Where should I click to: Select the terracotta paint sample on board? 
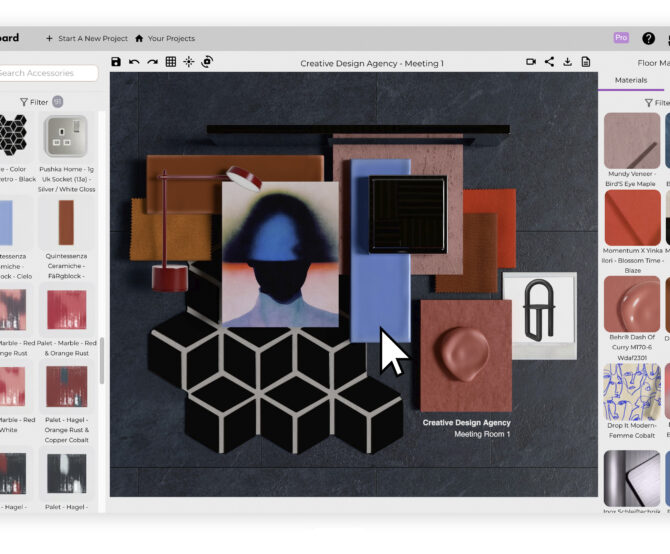466,355
